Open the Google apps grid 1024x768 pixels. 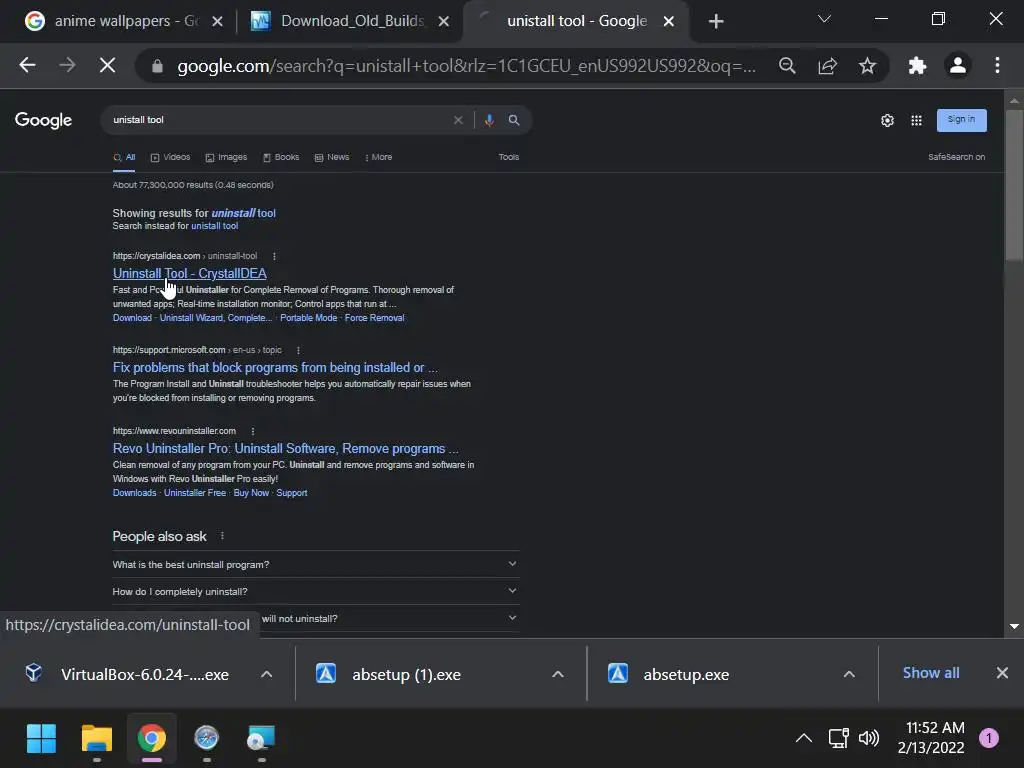(916, 120)
